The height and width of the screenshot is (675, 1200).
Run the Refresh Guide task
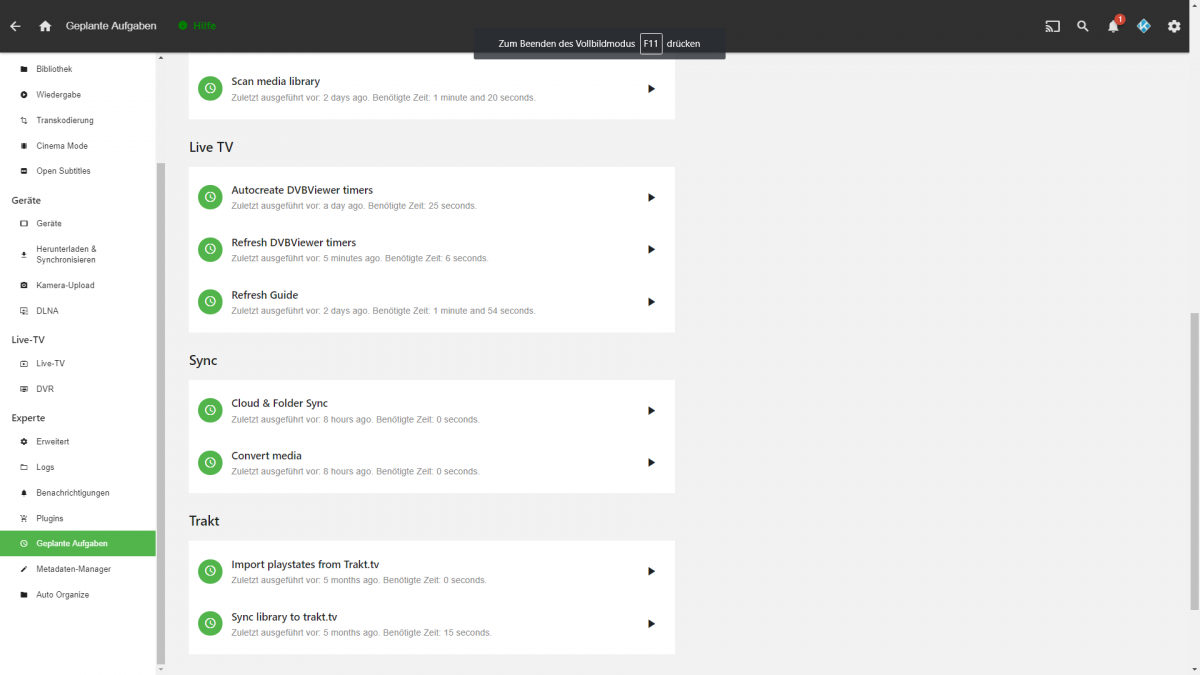pos(651,302)
